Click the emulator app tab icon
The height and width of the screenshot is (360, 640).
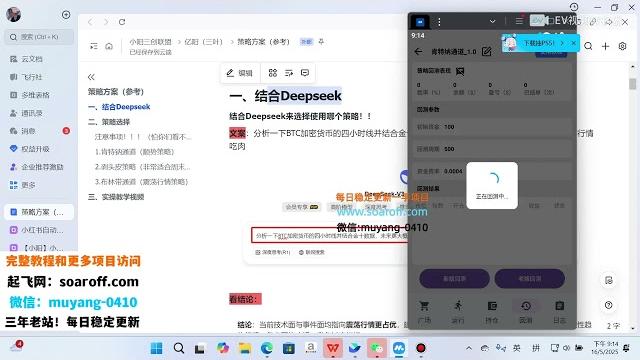tap(420, 22)
